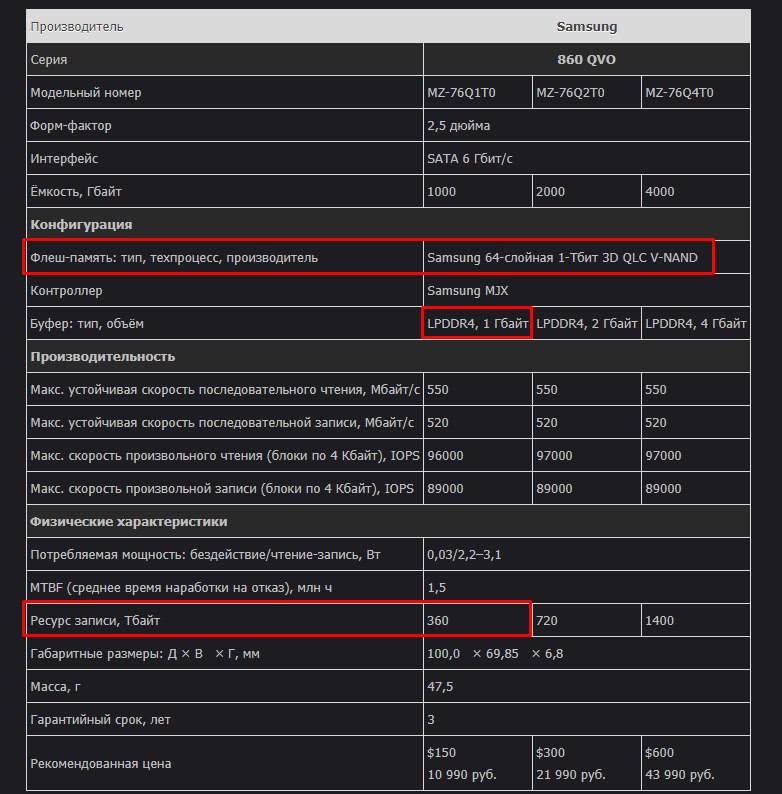This screenshot has height=794, width=782.
Task: Click the 'Буфер: тип, объём' row label
Action: pyautogui.click(x=87, y=324)
